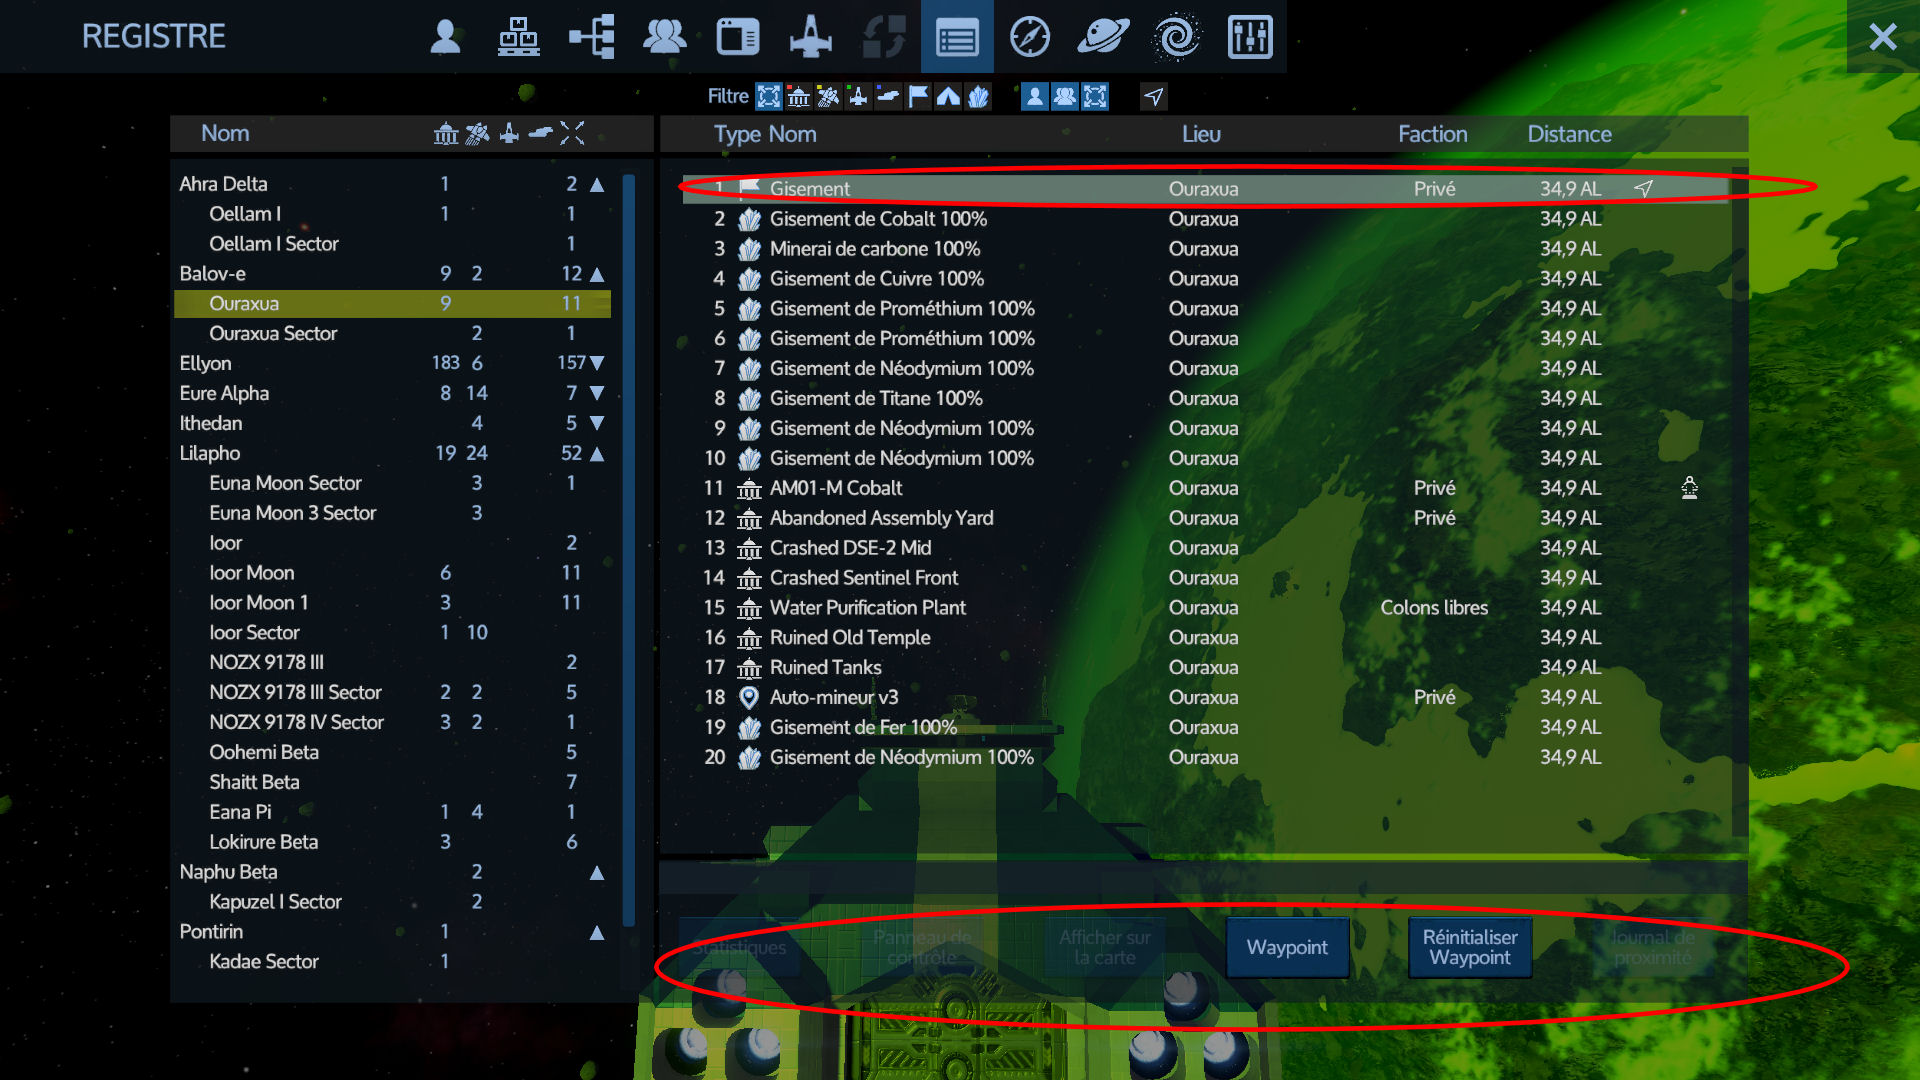Collapse the Ahra Delta system
Image resolution: width=1920 pixels, height=1080 pixels.
(x=597, y=184)
